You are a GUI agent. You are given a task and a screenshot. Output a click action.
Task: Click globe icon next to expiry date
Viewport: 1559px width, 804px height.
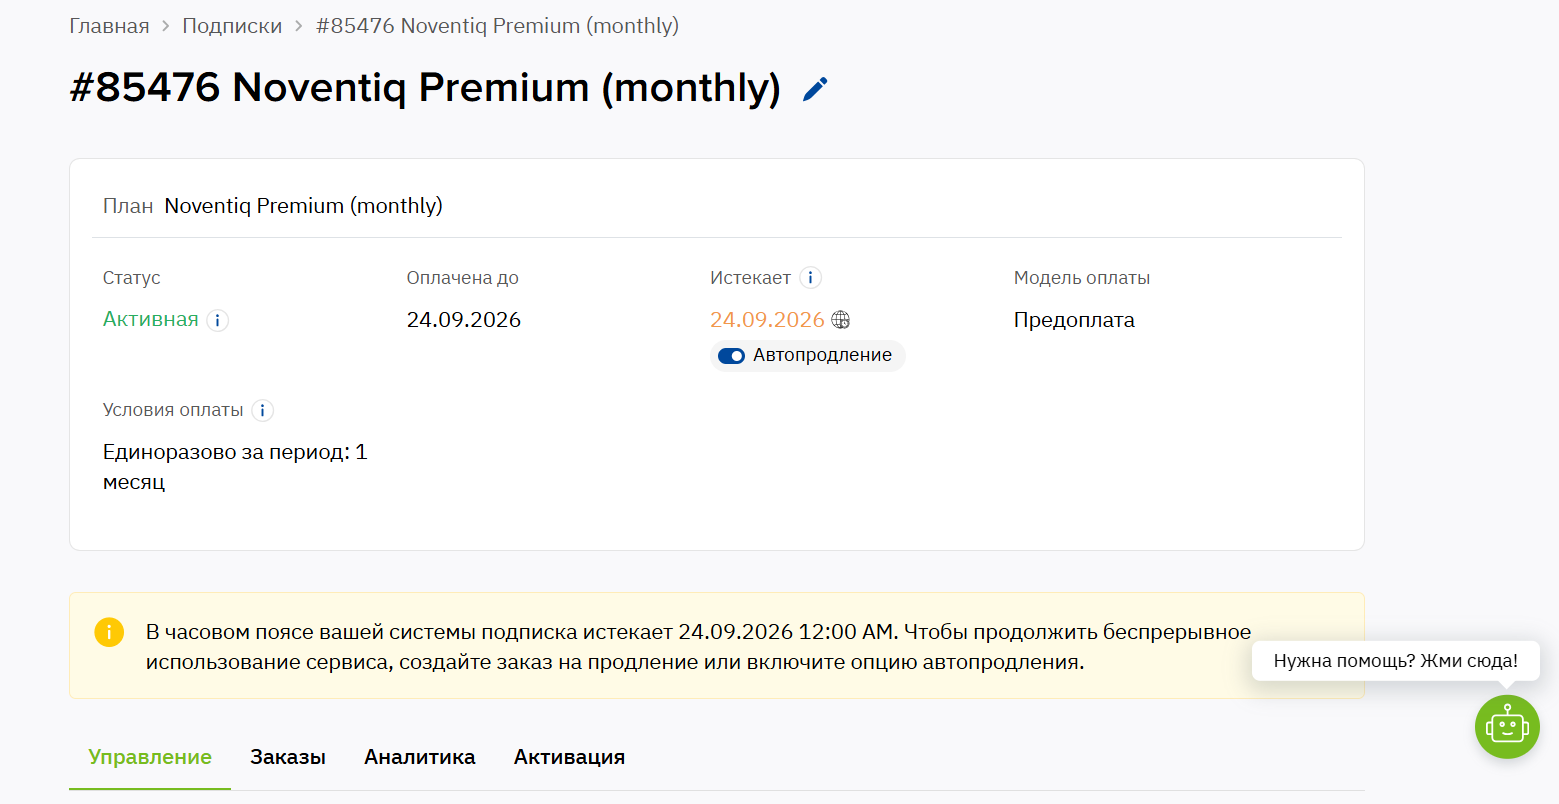pos(841,320)
